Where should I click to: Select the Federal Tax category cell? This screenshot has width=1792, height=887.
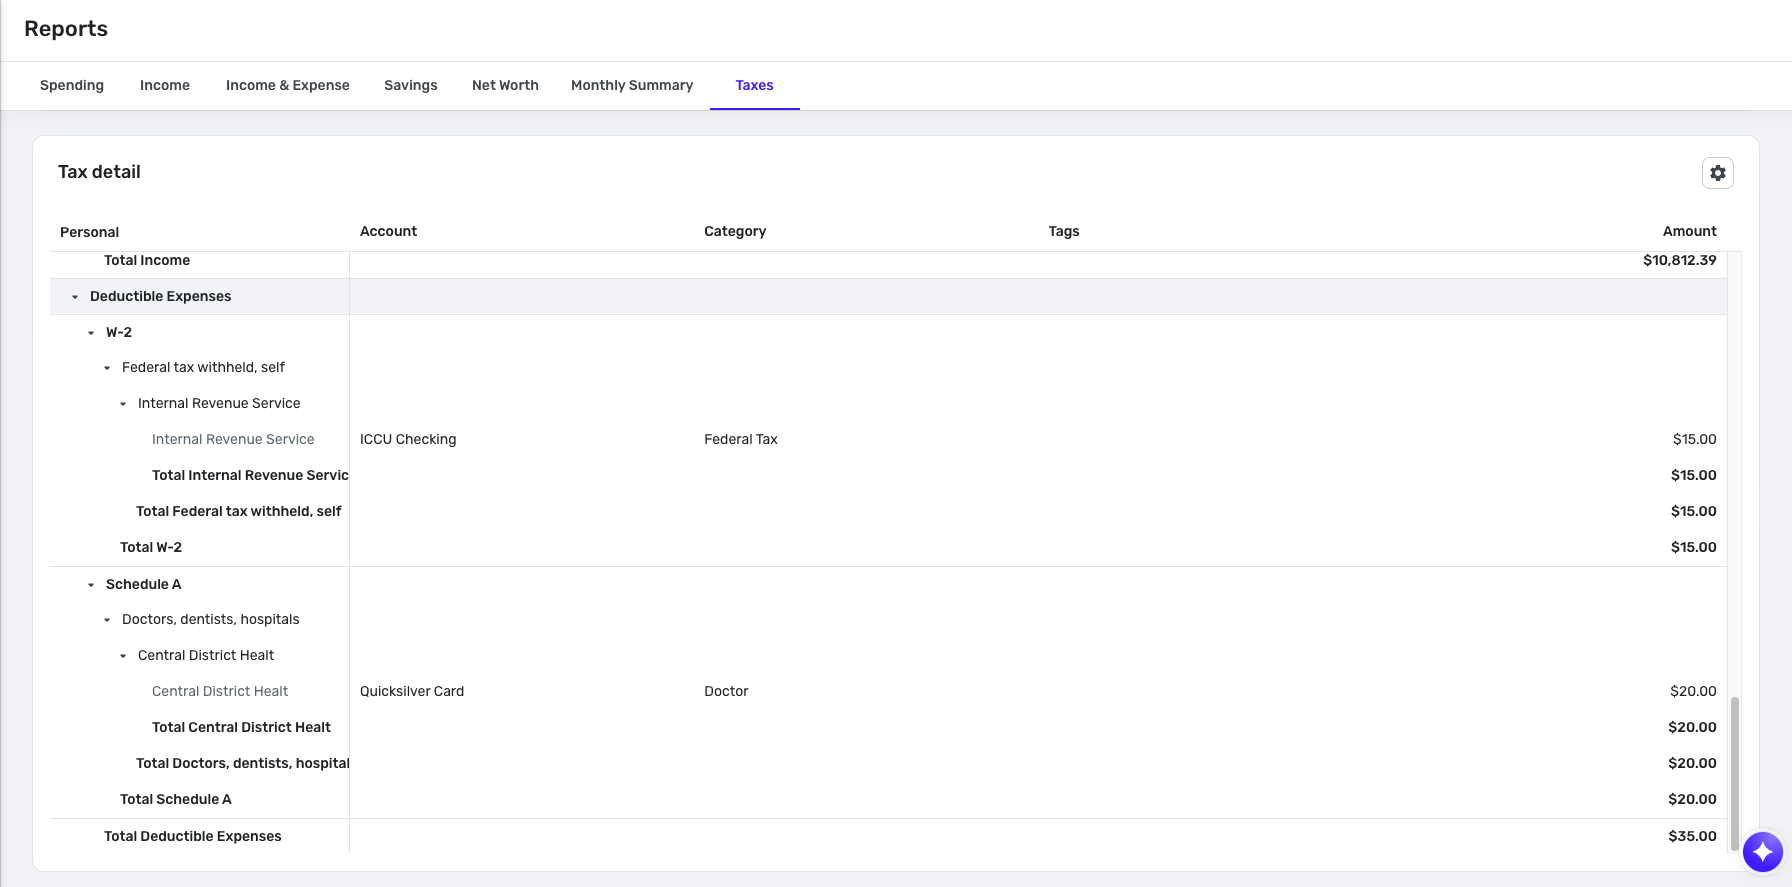coord(741,439)
